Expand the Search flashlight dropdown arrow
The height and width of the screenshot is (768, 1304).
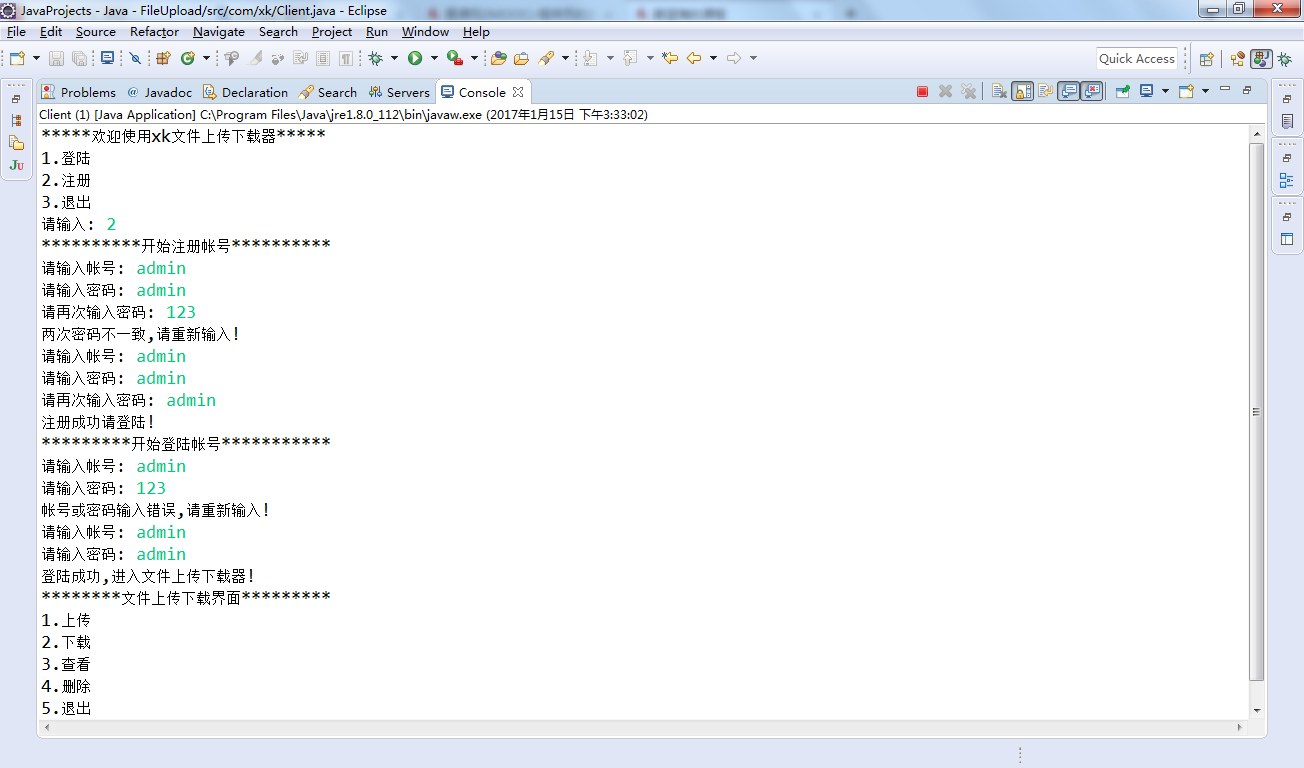coord(565,58)
